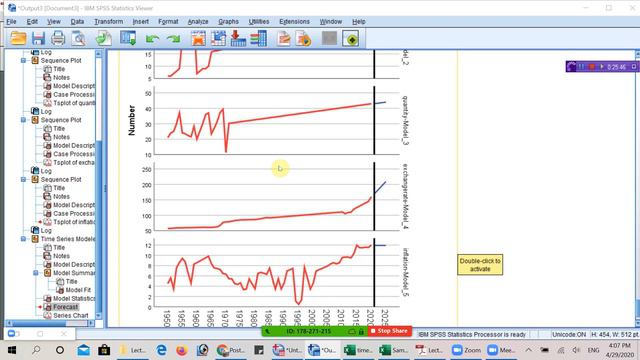Image resolution: width=640 pixels, height=360 pixels.
Task: Select Series Chart in the outline
Action: point(71,316)
